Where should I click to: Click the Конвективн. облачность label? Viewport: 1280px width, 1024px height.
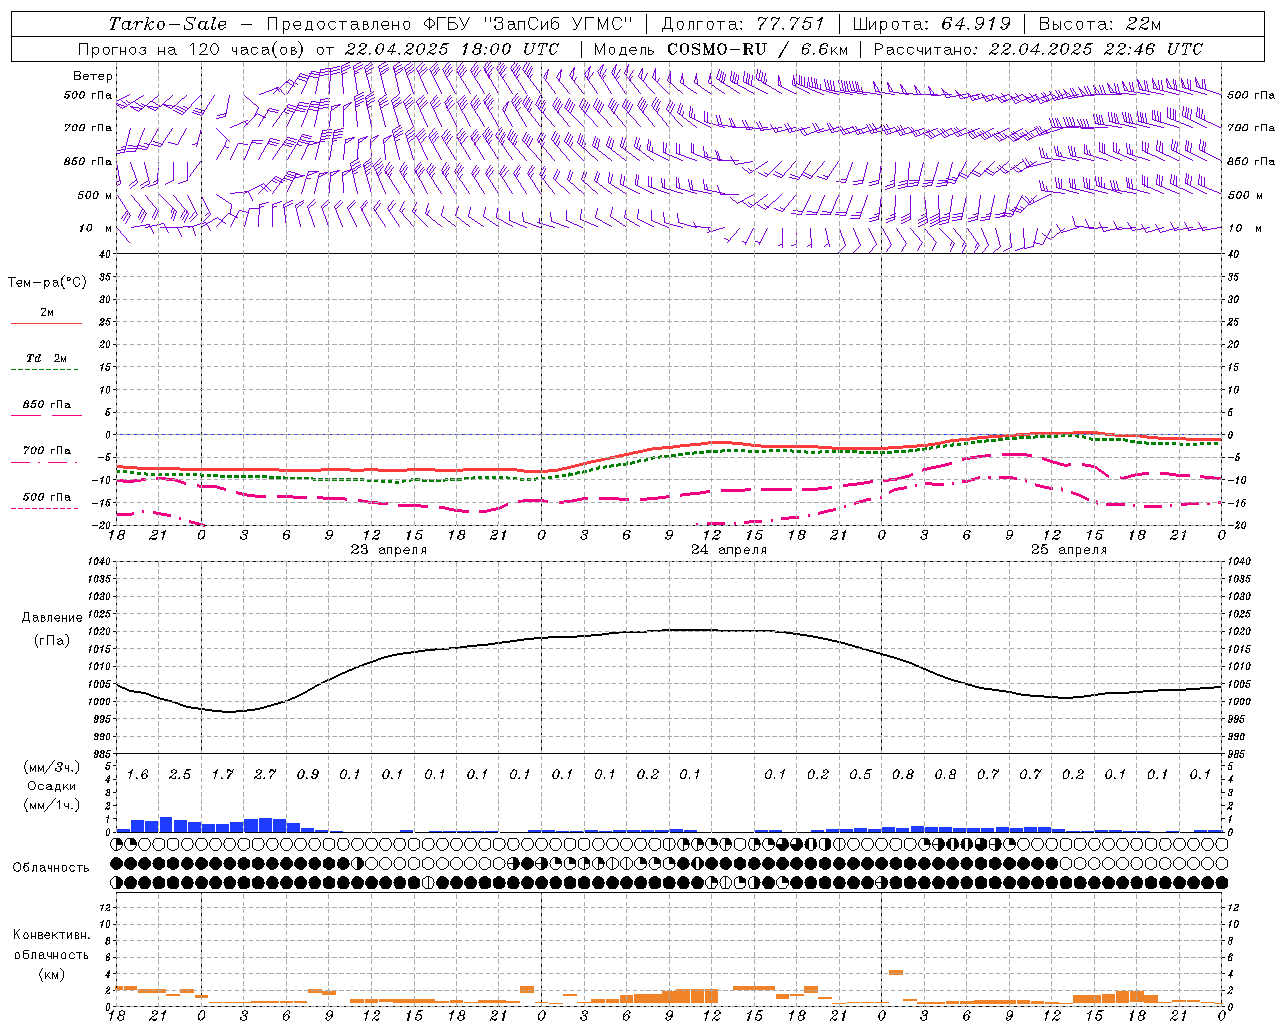52,944
